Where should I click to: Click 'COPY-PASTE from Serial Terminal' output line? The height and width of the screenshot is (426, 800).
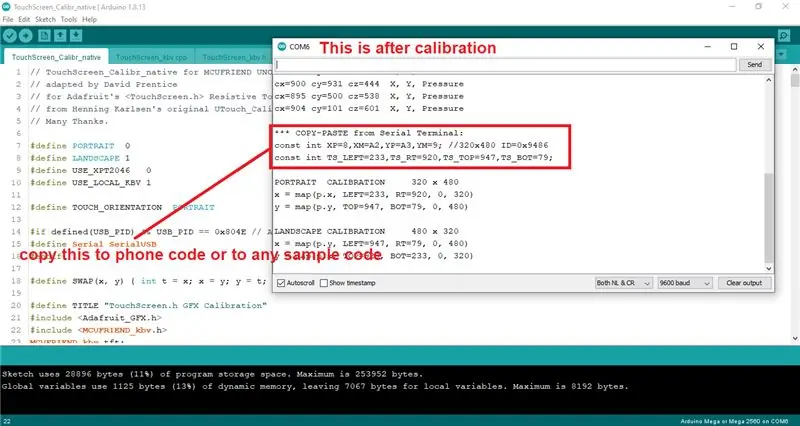pos(369,133)
